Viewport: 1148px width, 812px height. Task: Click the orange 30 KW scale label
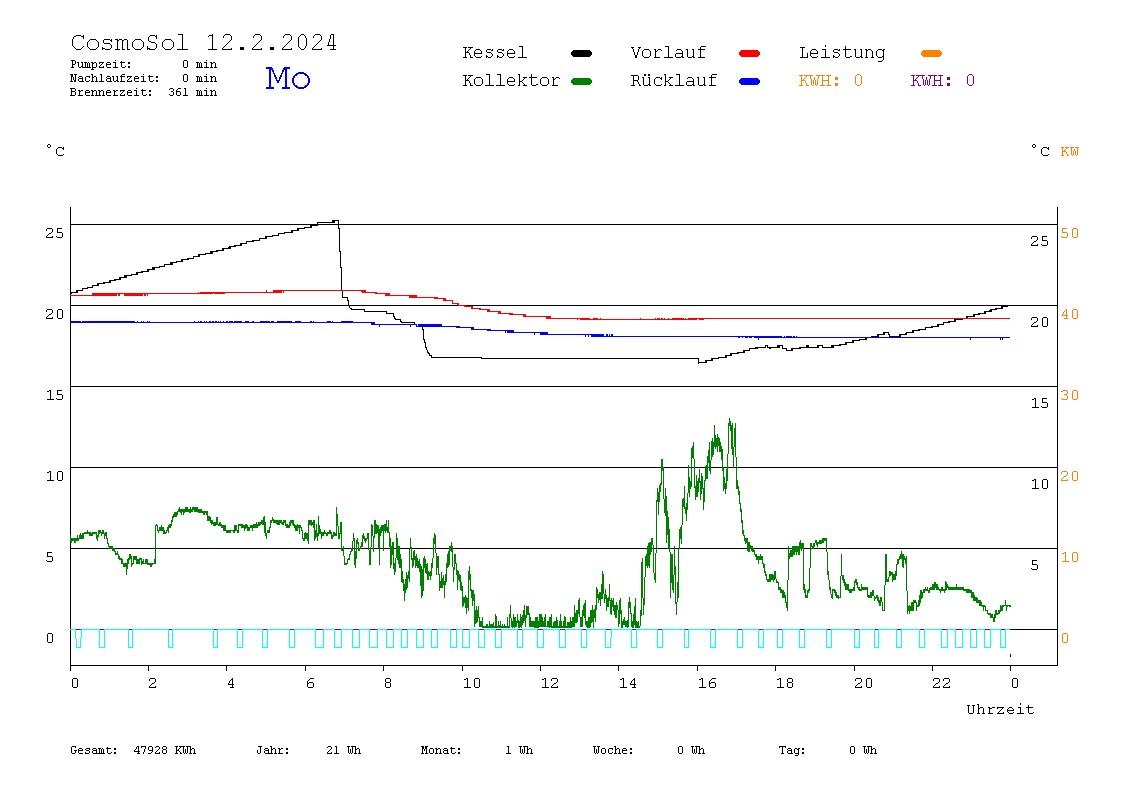pos(1070,395)
